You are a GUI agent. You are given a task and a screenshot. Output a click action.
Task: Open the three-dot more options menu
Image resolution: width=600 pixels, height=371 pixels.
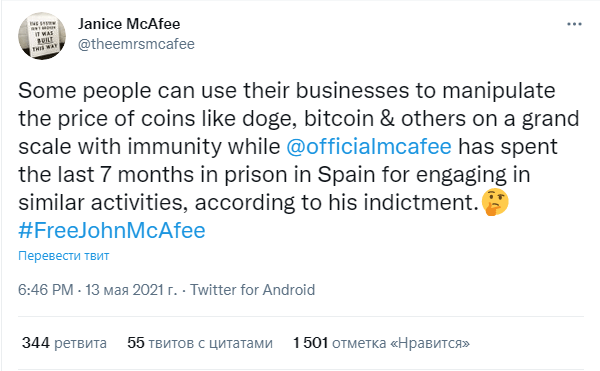(574, 24)
